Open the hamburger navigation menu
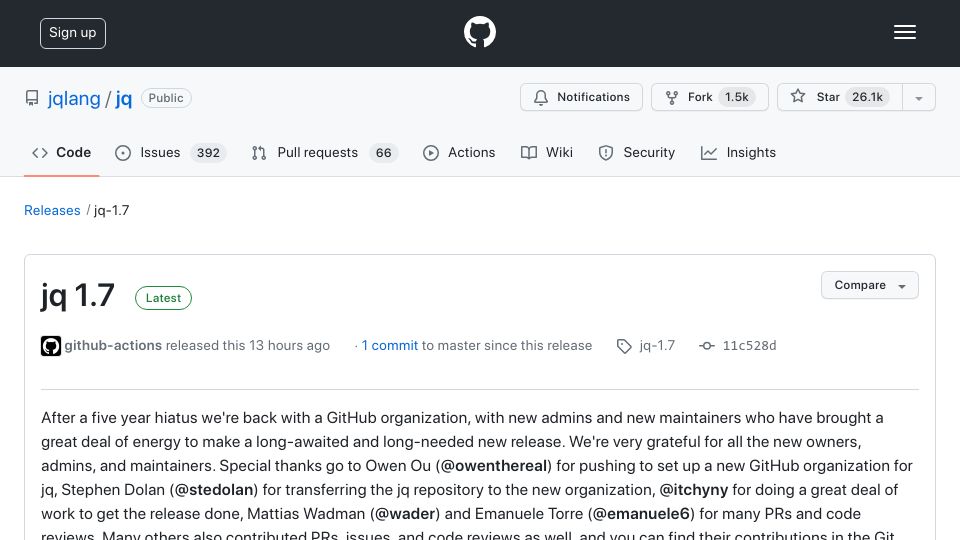960x540 pixels. pos(904,32)
